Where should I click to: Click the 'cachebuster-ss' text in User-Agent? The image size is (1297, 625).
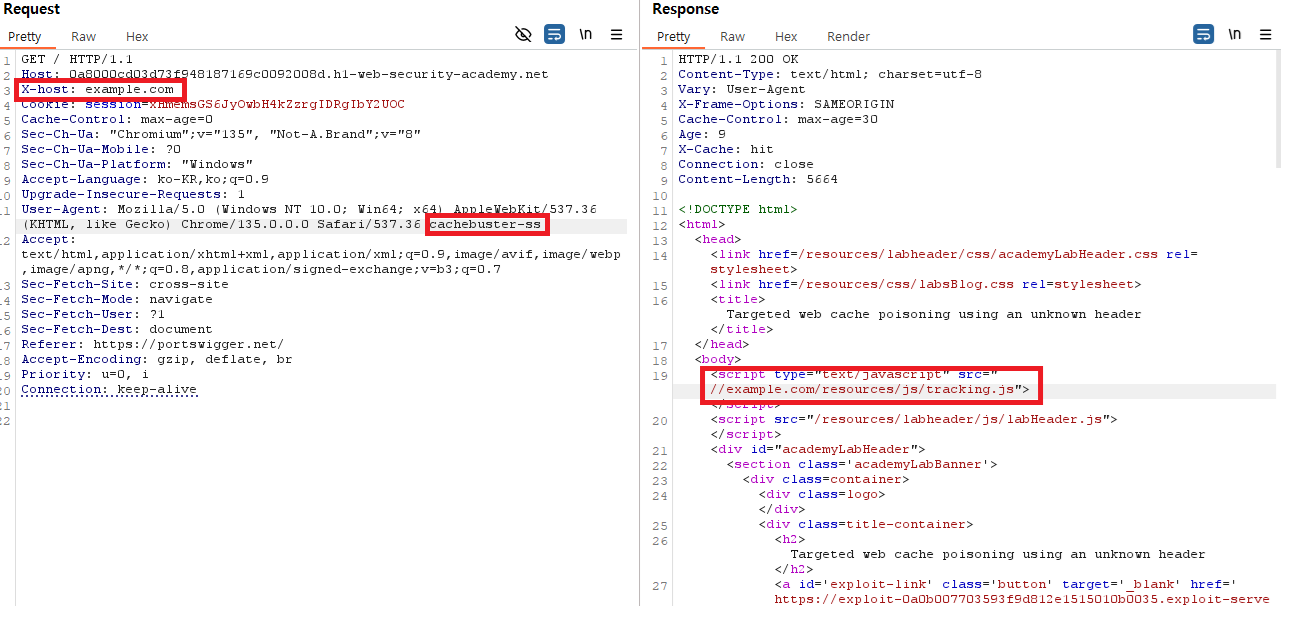pos(485,224)
